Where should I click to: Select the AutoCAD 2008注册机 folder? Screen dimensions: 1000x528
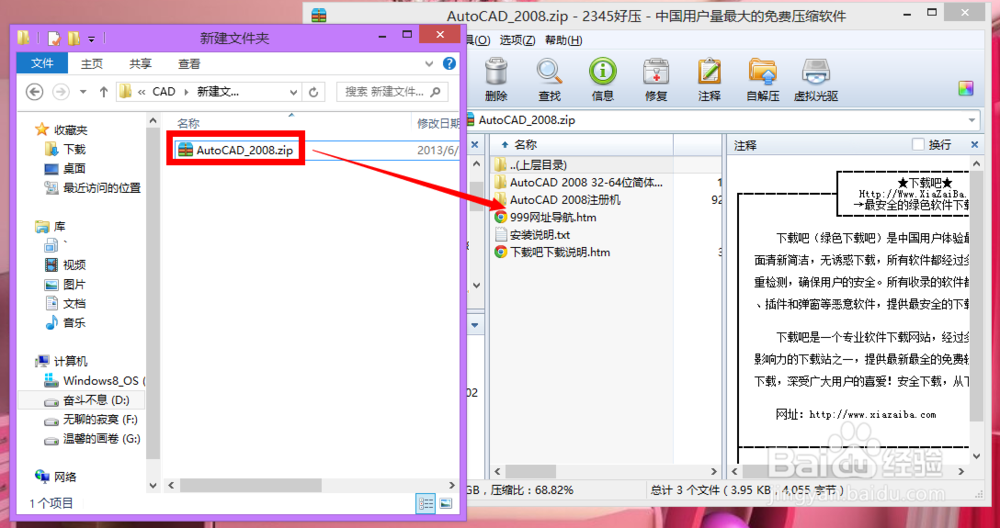pos(557,200)
